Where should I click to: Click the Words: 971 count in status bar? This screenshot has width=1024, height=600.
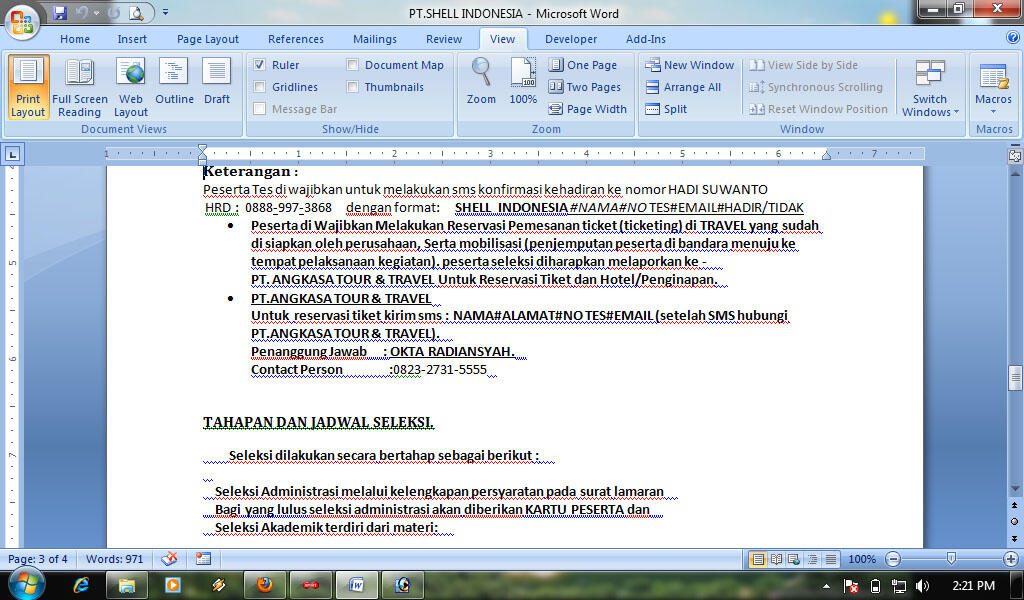click(114, 559)
